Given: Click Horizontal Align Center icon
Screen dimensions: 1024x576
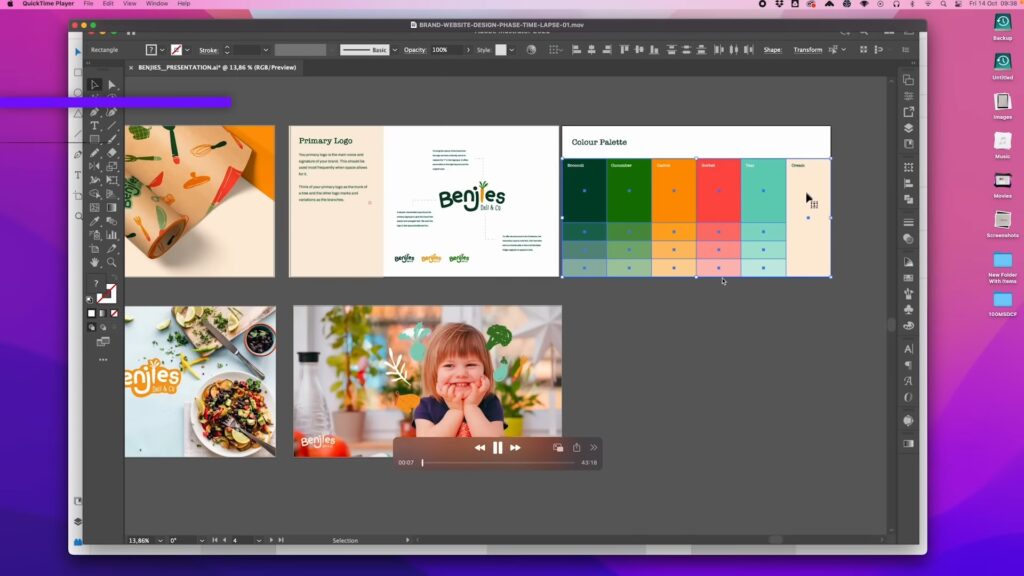Looking at the screenshot, I should pos(592,50).
